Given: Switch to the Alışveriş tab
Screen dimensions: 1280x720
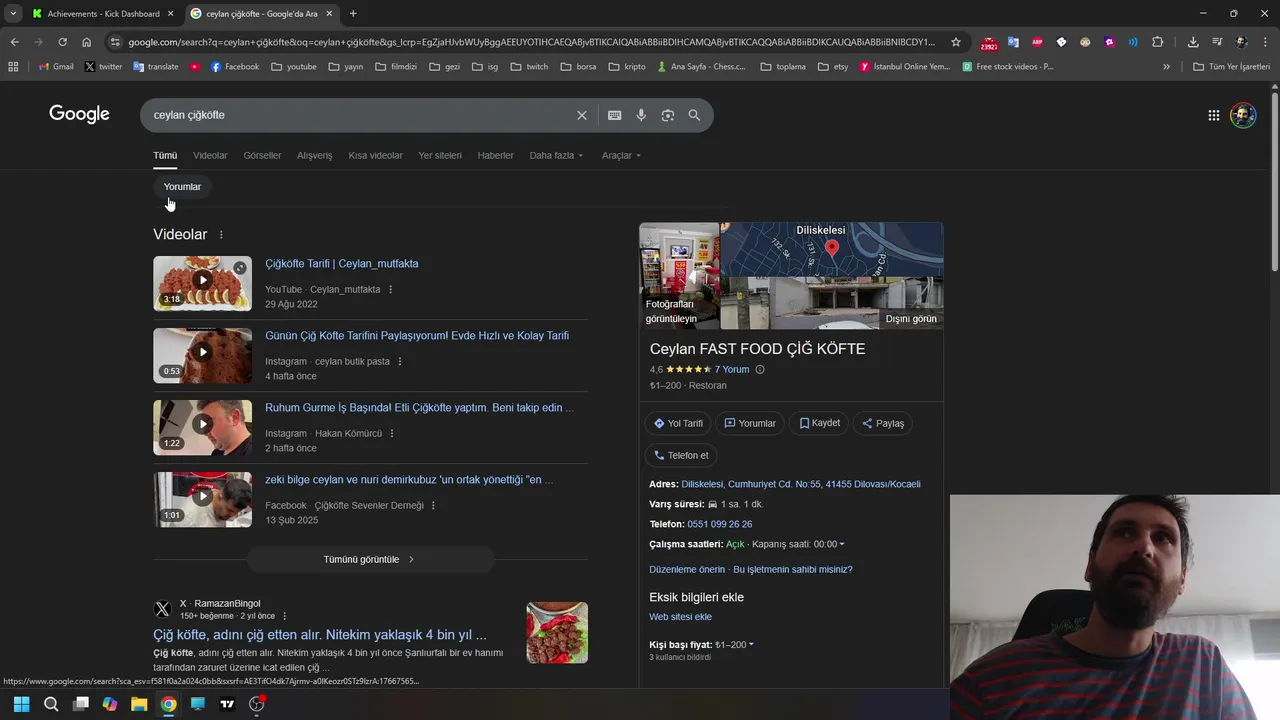Looking at the screenshot, I should tap(314, 156).
